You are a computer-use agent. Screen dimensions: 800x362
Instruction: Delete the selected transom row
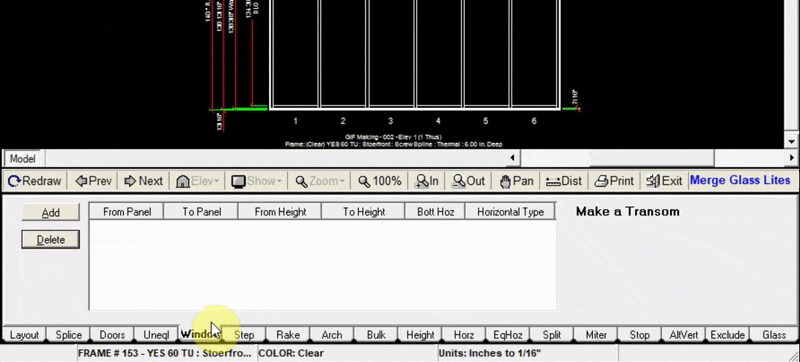pos(51,239)
